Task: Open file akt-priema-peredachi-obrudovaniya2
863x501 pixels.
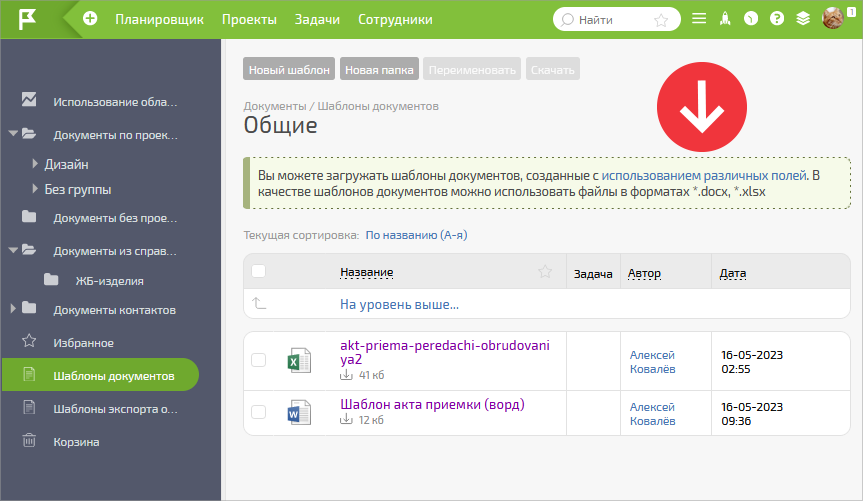Action: tap(445, 352)
